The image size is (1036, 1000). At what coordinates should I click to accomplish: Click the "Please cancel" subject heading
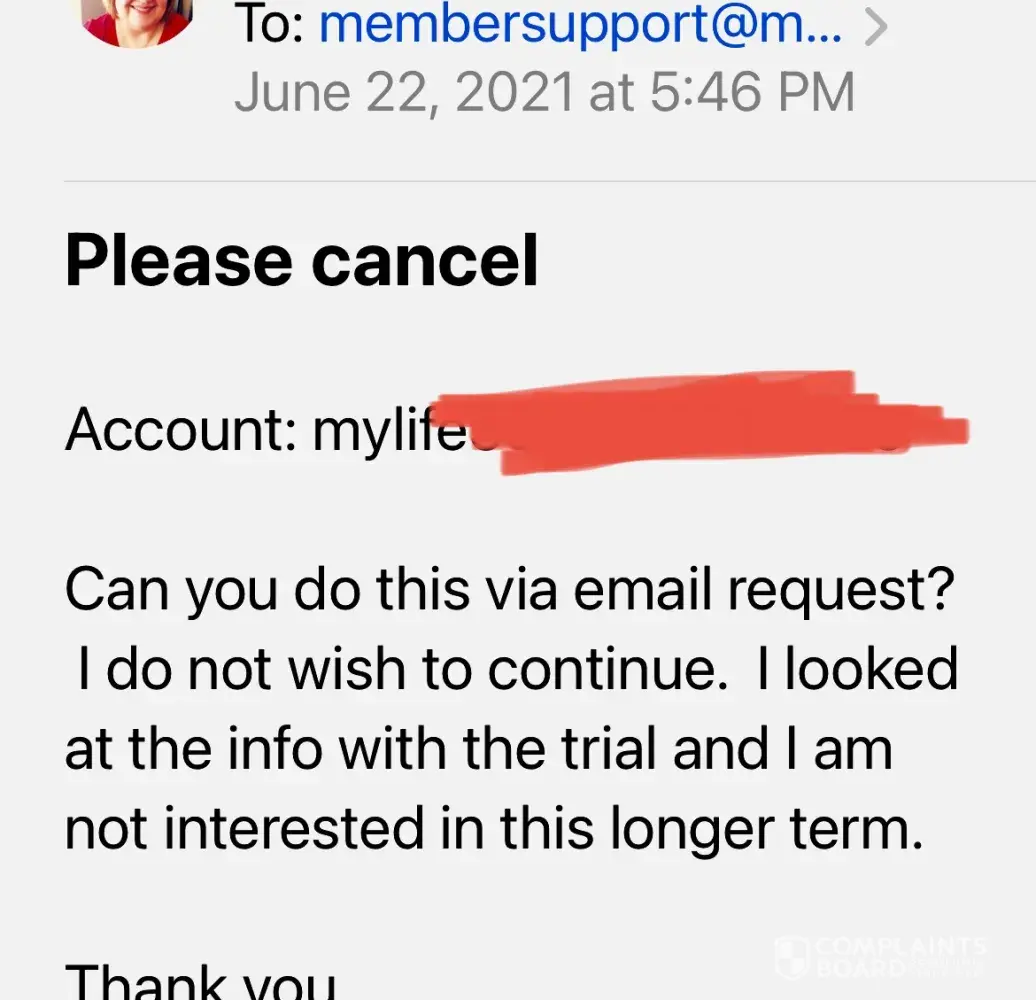[x=301, y=259]
